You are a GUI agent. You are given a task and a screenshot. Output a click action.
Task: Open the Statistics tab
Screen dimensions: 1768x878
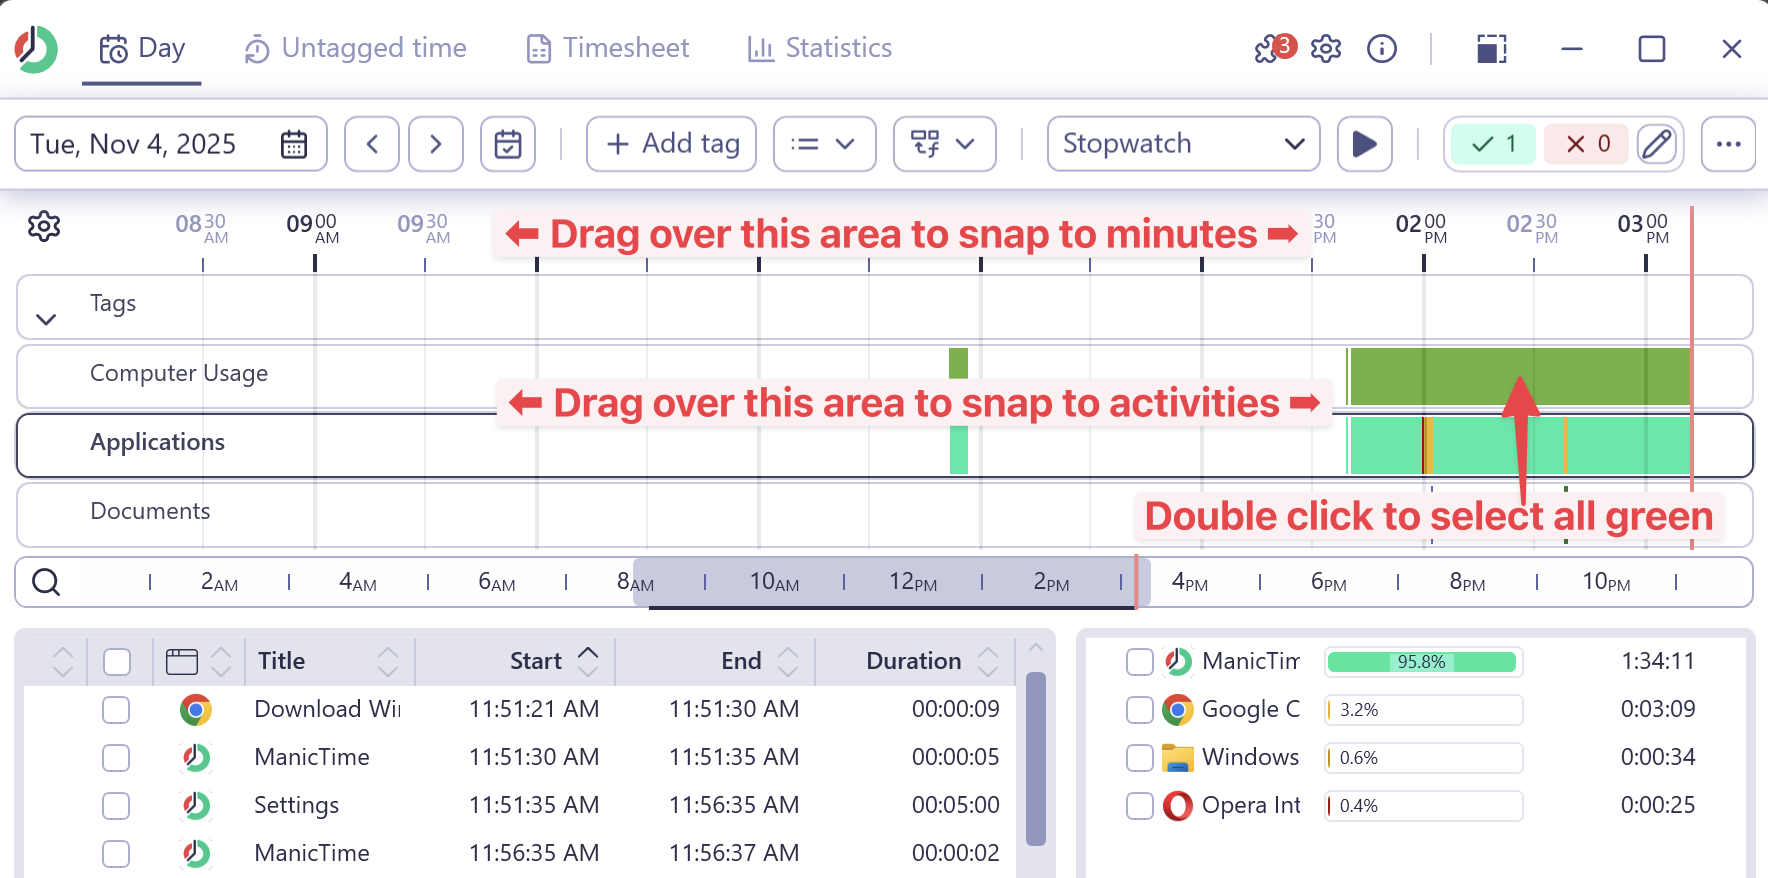coord(820,48)
